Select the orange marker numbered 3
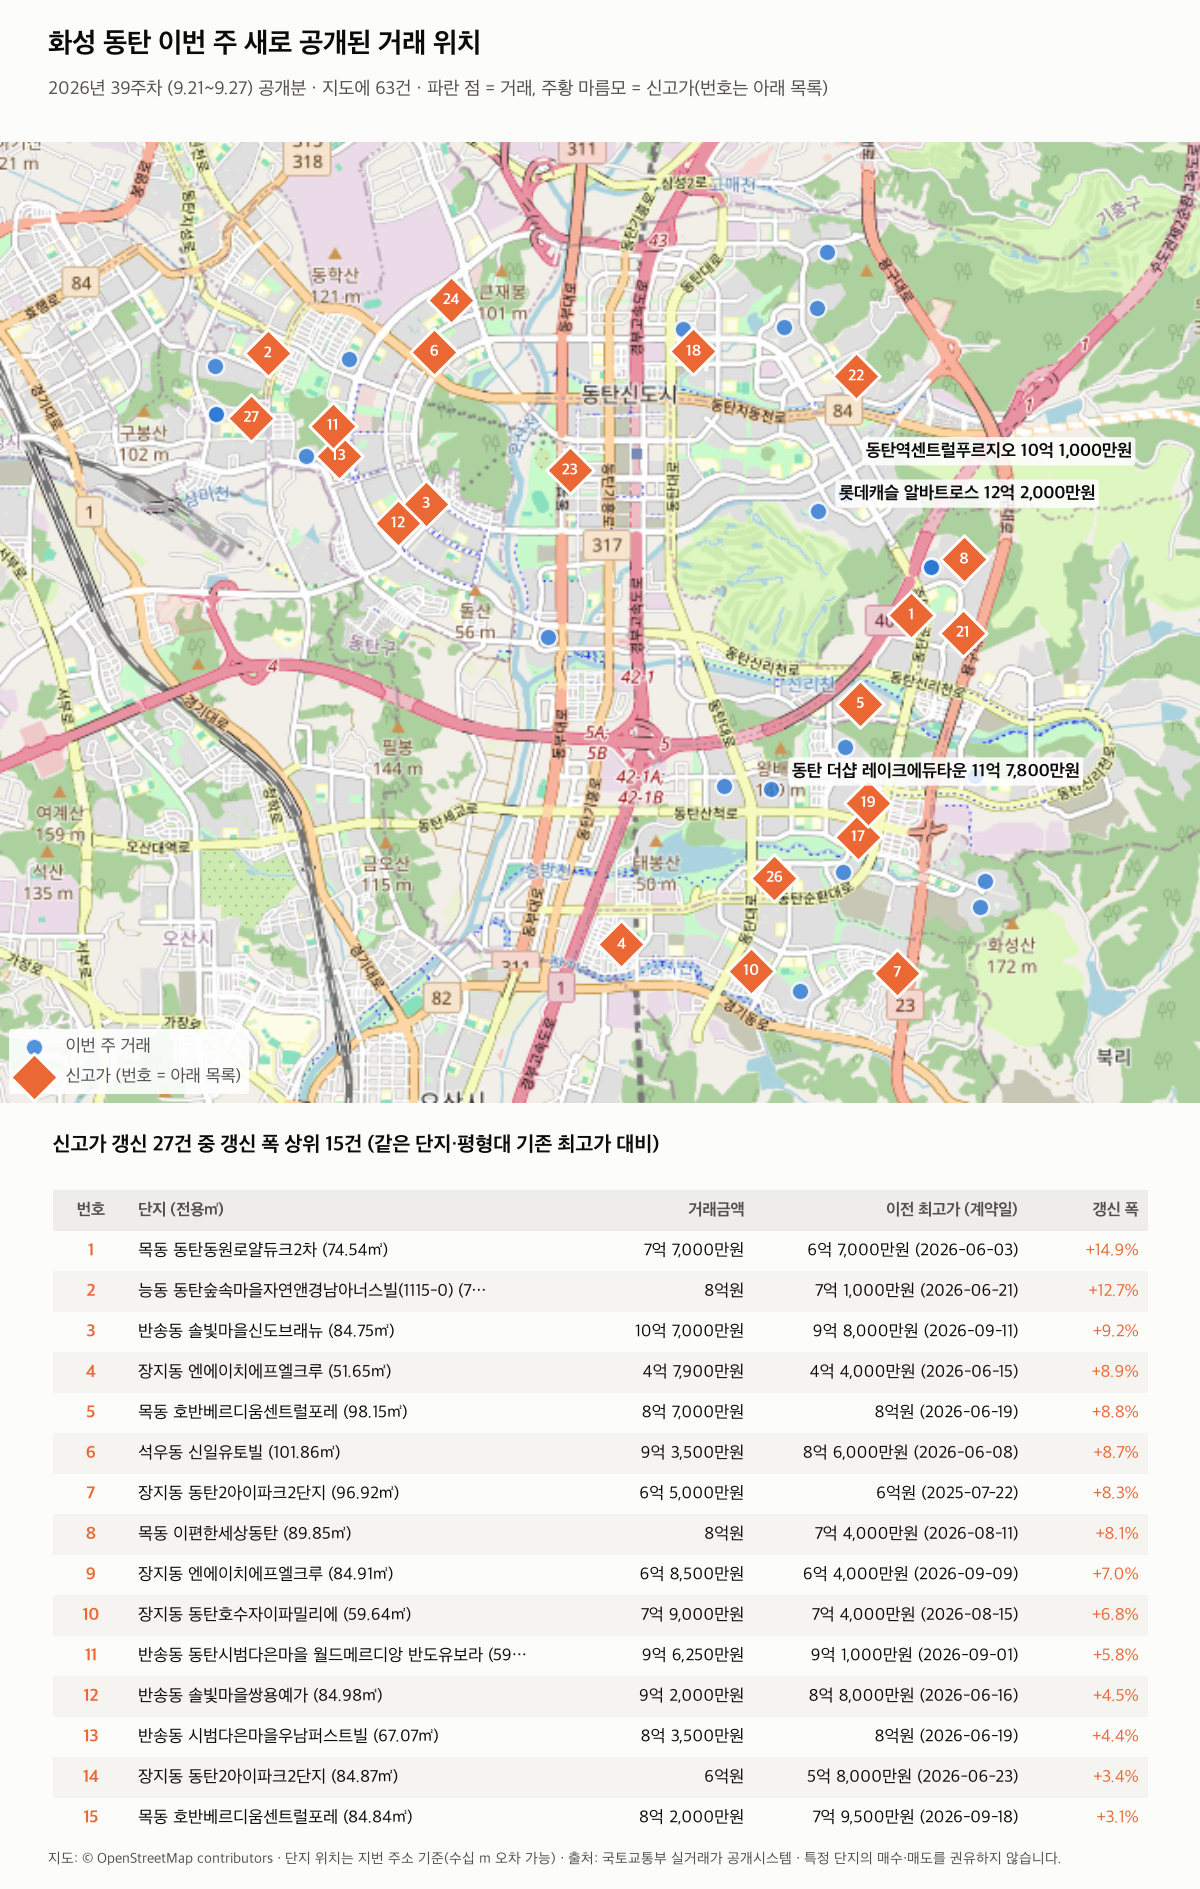 click(x=426, y=503)
